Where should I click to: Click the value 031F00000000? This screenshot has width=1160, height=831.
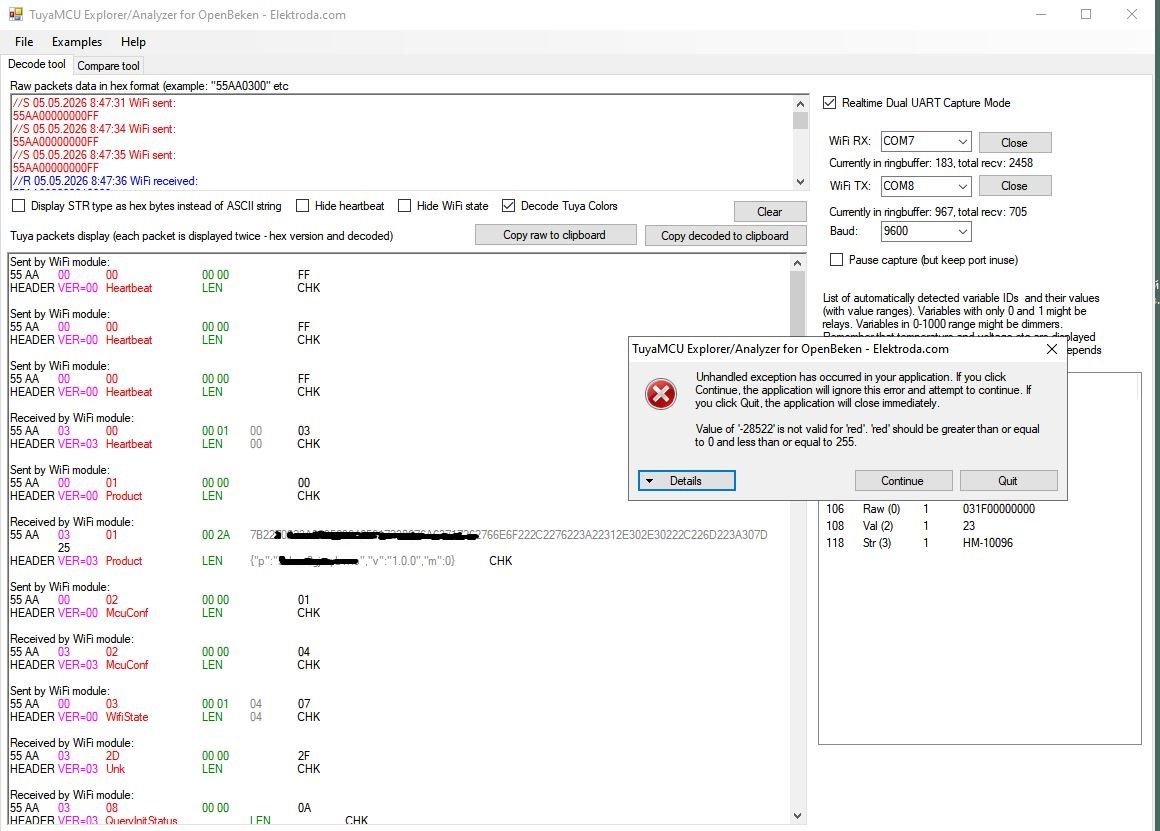(999, 509)
